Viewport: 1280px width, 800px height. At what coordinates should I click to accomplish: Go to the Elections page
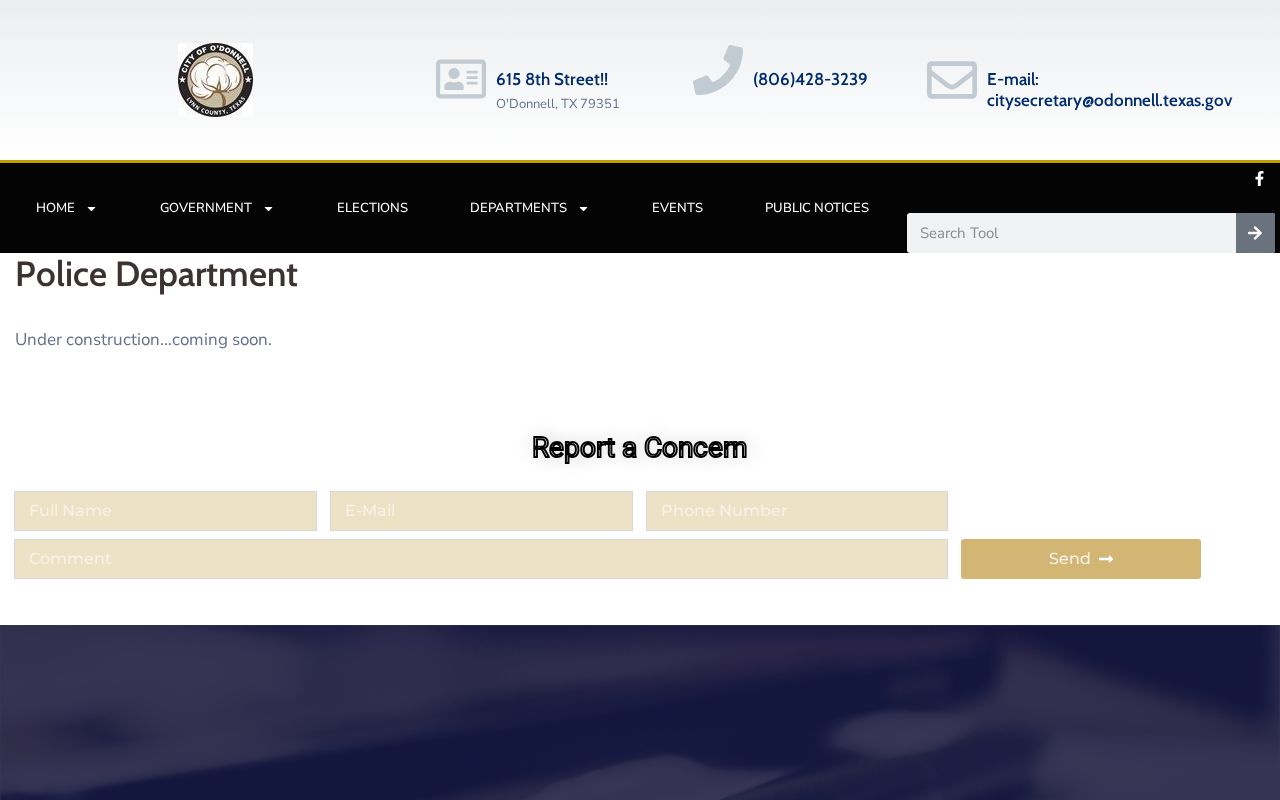click(x=372, y=208)
